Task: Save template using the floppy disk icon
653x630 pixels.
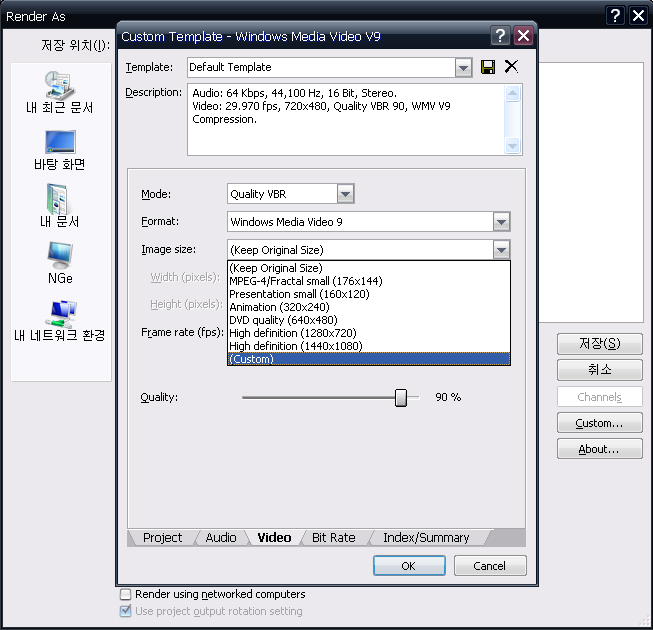Action: tap(488, 67)
